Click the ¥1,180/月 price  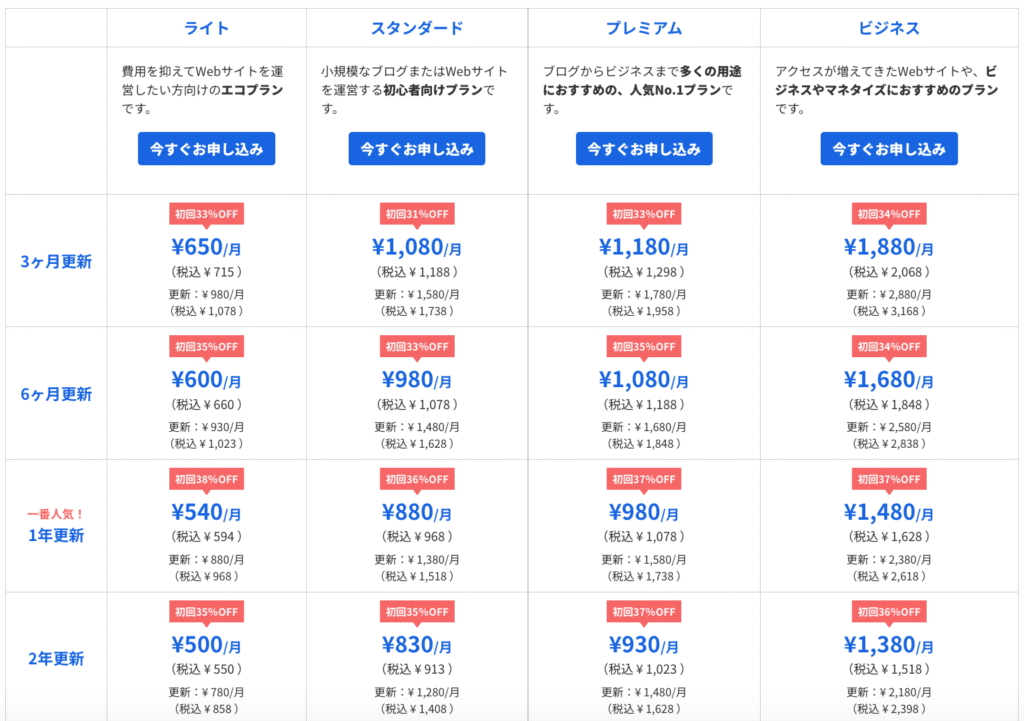point(644,248)
